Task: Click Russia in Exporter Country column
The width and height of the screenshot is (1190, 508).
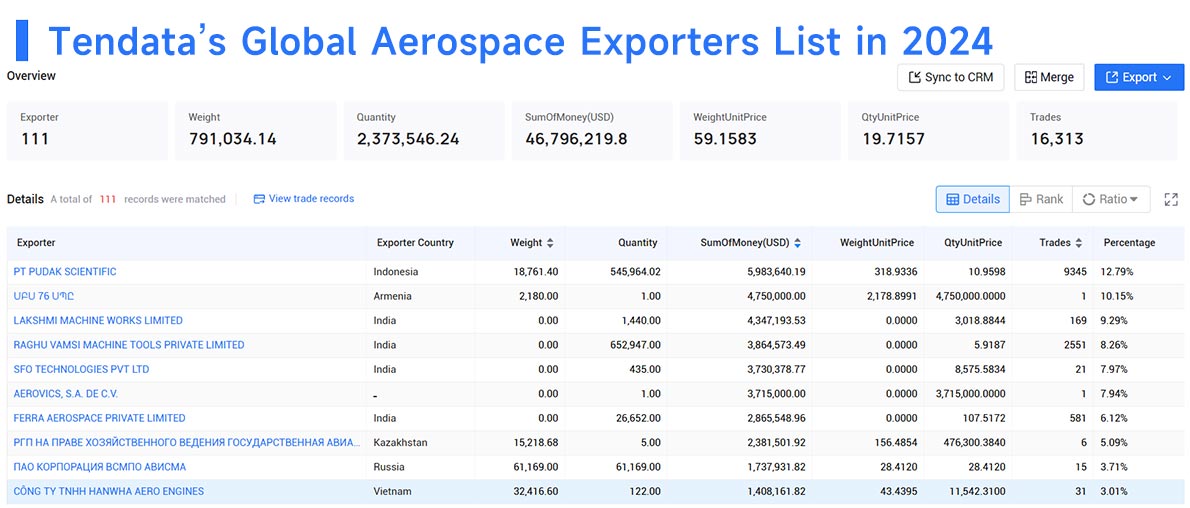Action: click(x=389, y=466)
